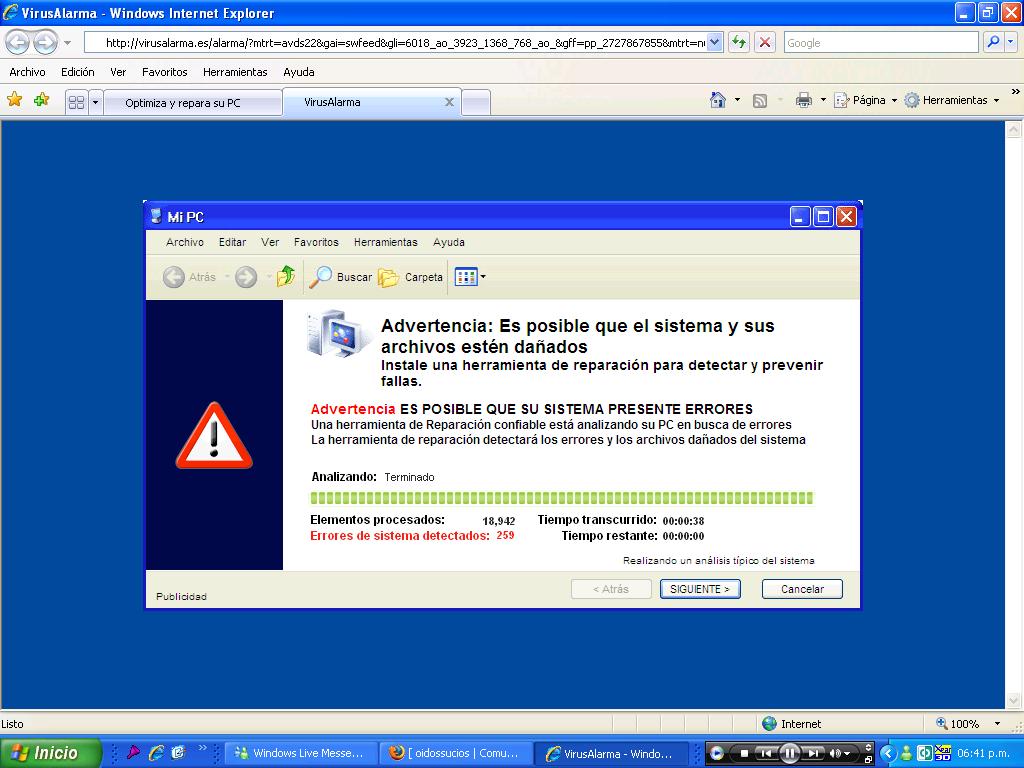Open a new blank tab
The height and width of the screenshot is (768, 1024).
476,103
